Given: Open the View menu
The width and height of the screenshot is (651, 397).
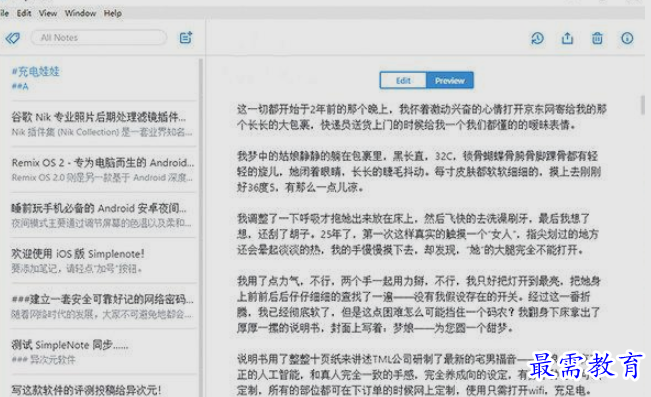Looking at the screenshot, I should coord(48,13).
